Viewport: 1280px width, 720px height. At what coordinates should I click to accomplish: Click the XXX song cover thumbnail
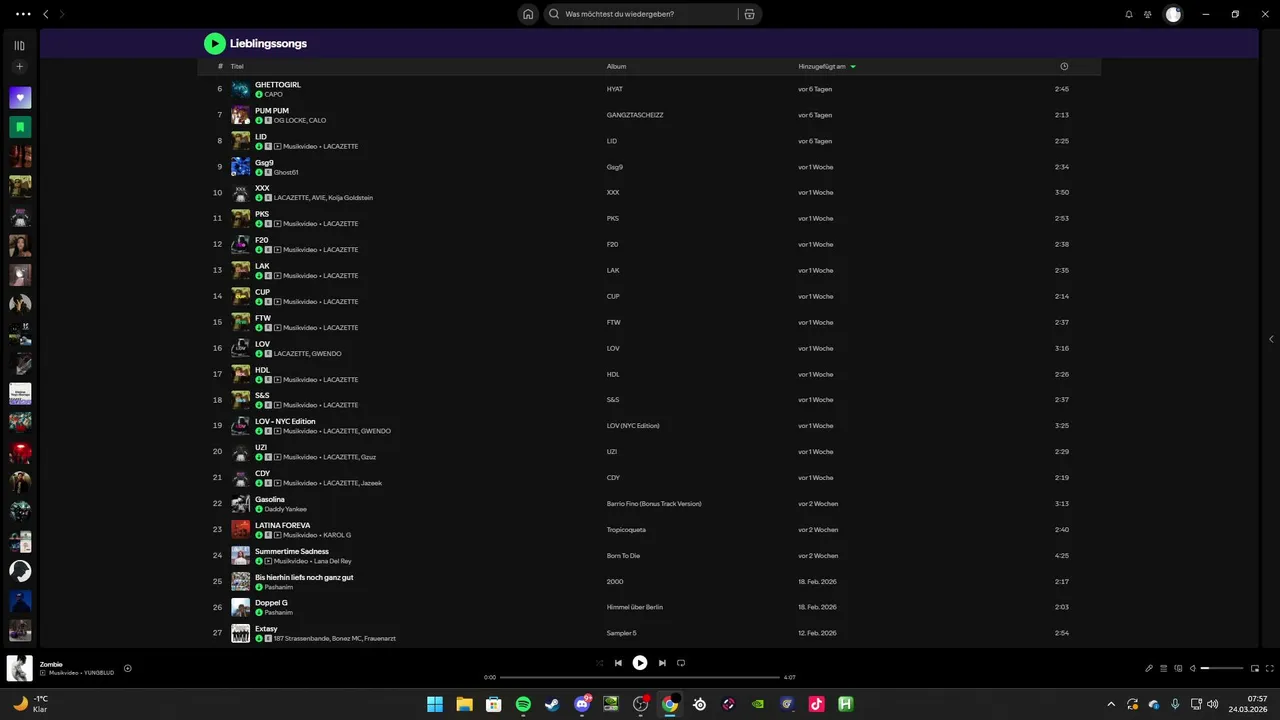click(241, 193)
